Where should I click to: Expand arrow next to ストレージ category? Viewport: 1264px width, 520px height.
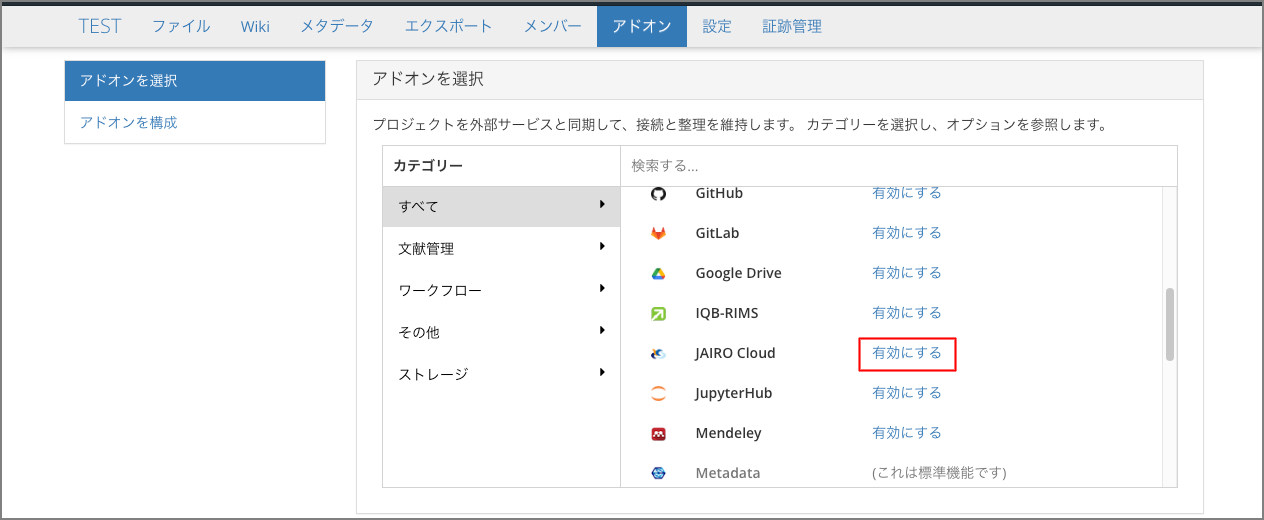602,372
